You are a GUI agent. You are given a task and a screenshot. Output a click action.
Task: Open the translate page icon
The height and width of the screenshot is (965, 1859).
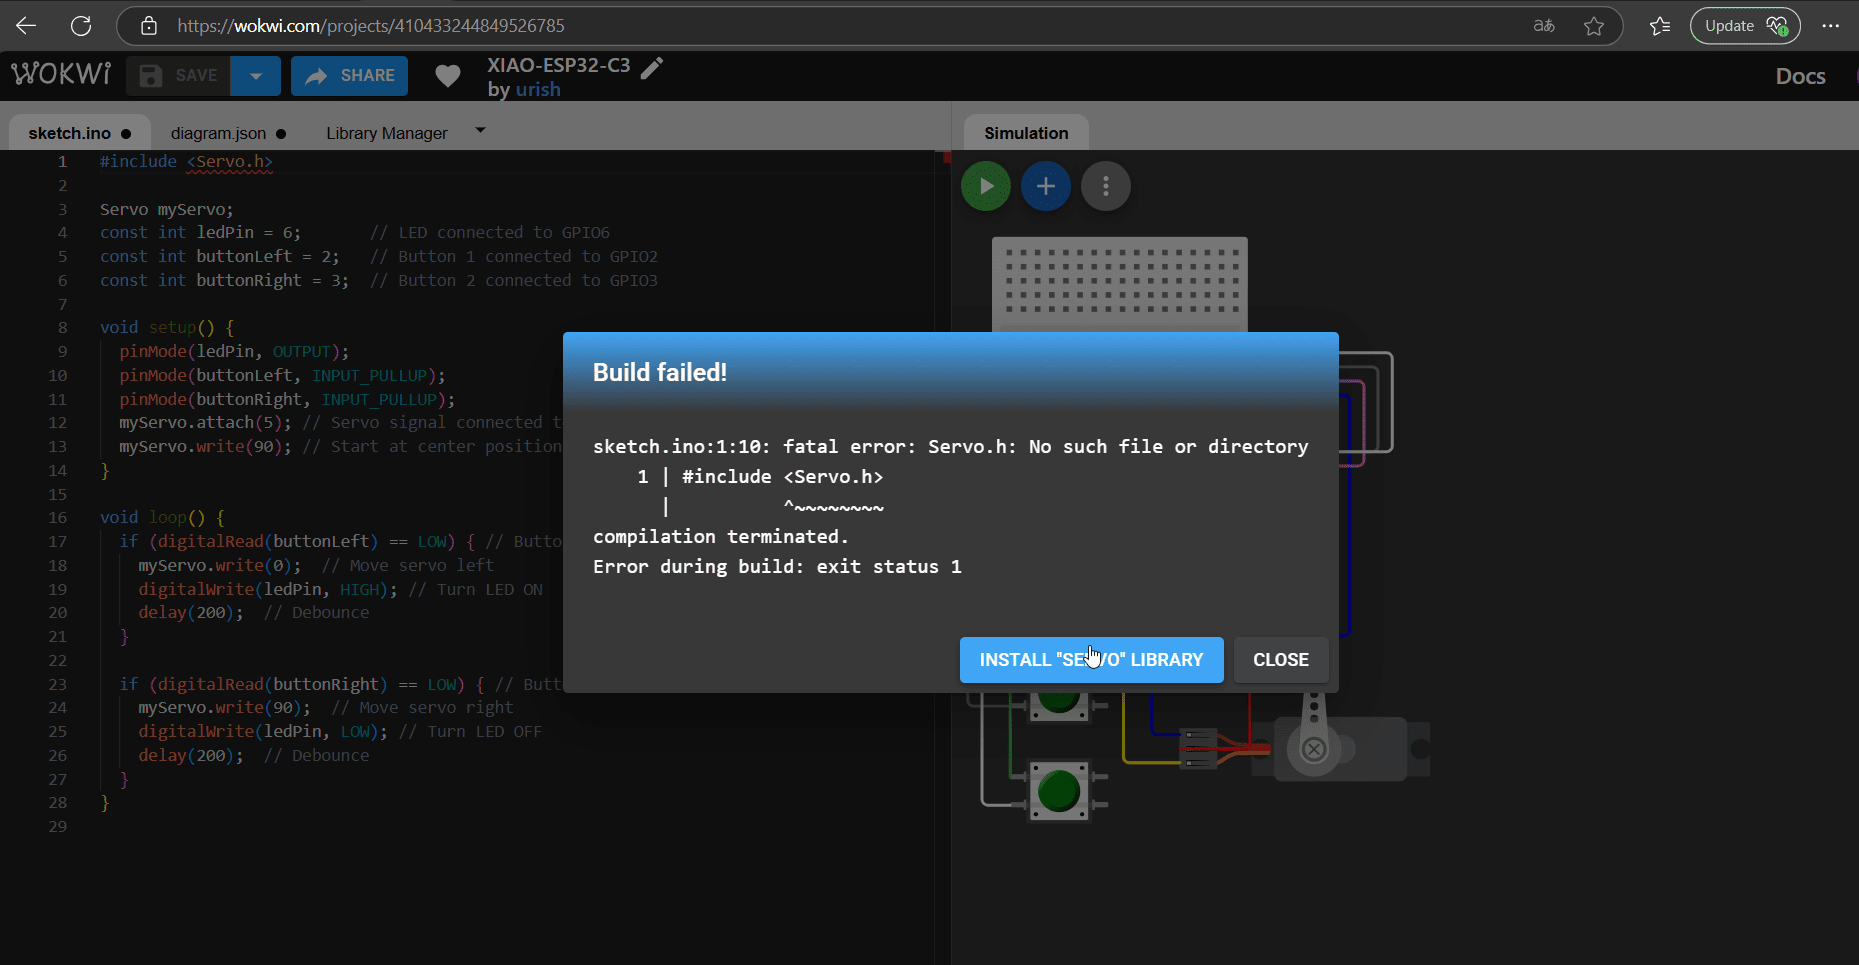(x=1544, y=26)
